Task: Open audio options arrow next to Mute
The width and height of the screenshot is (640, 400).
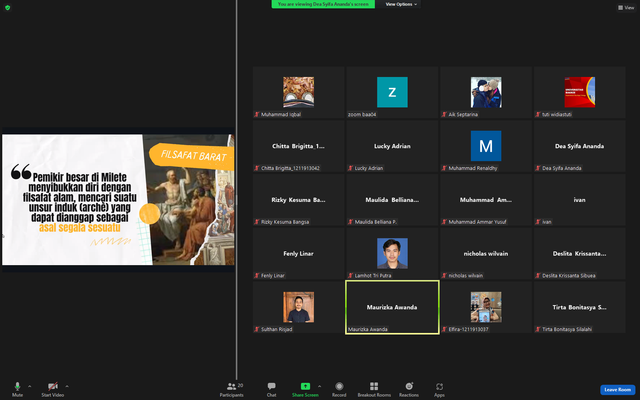Action: 29,386
